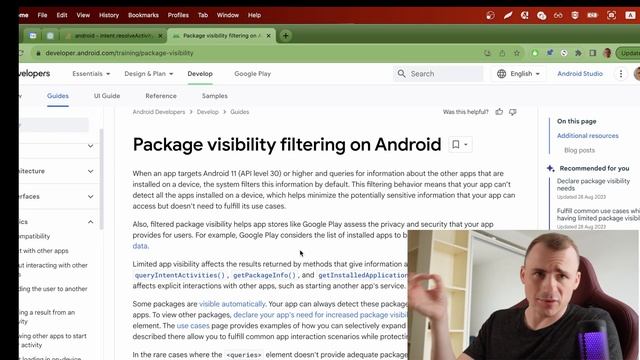Screen dimensions: 640x360
Task: Click the globe language icon
Action: (x=502, y=73)
